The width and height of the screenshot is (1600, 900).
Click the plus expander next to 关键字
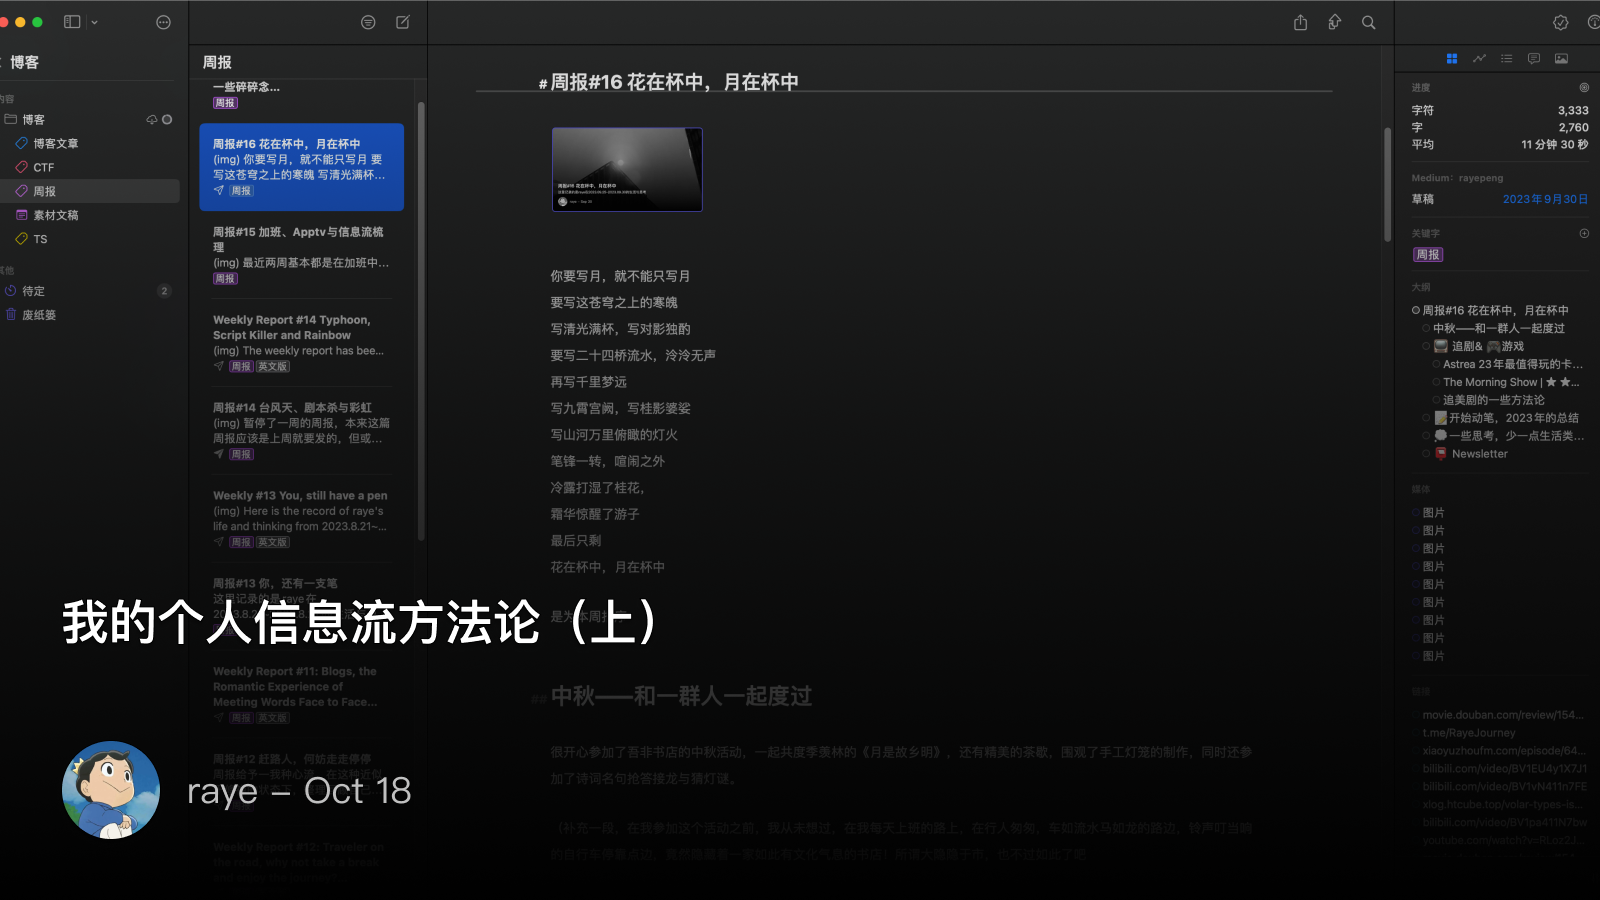(x=1583, y=233)
